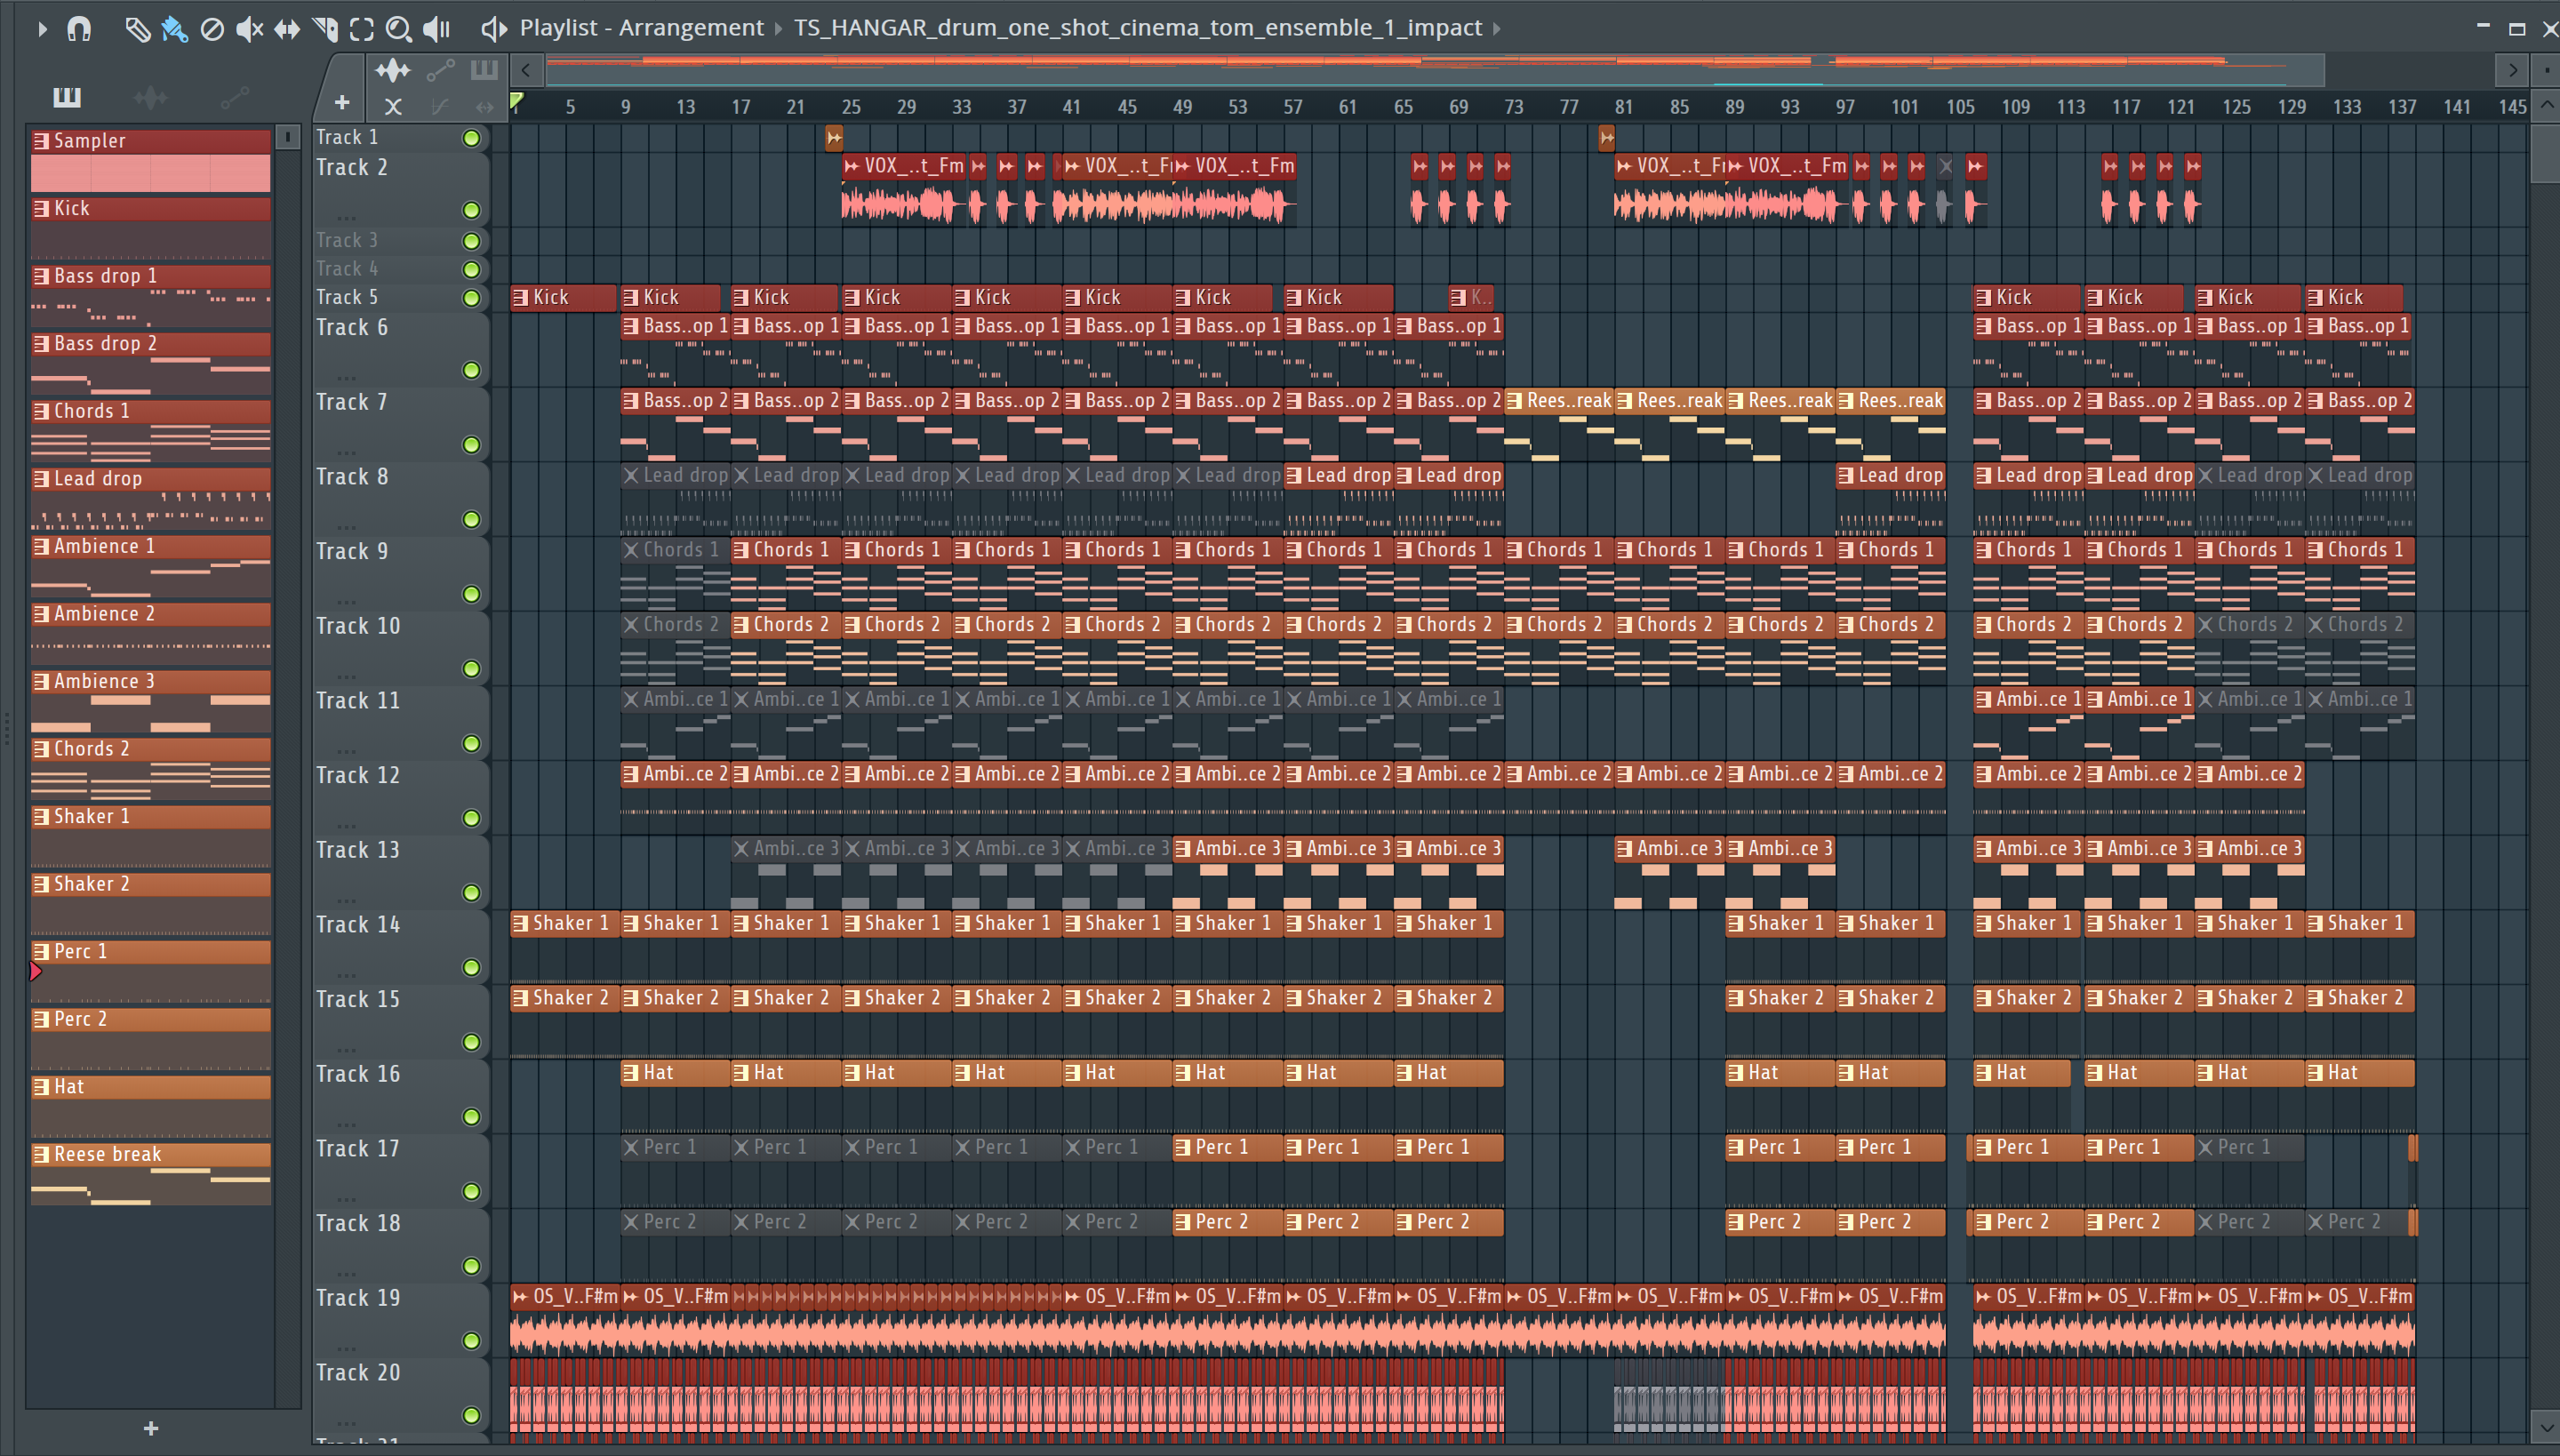Mute Track 1 via its green light

[x=472, y=138]
